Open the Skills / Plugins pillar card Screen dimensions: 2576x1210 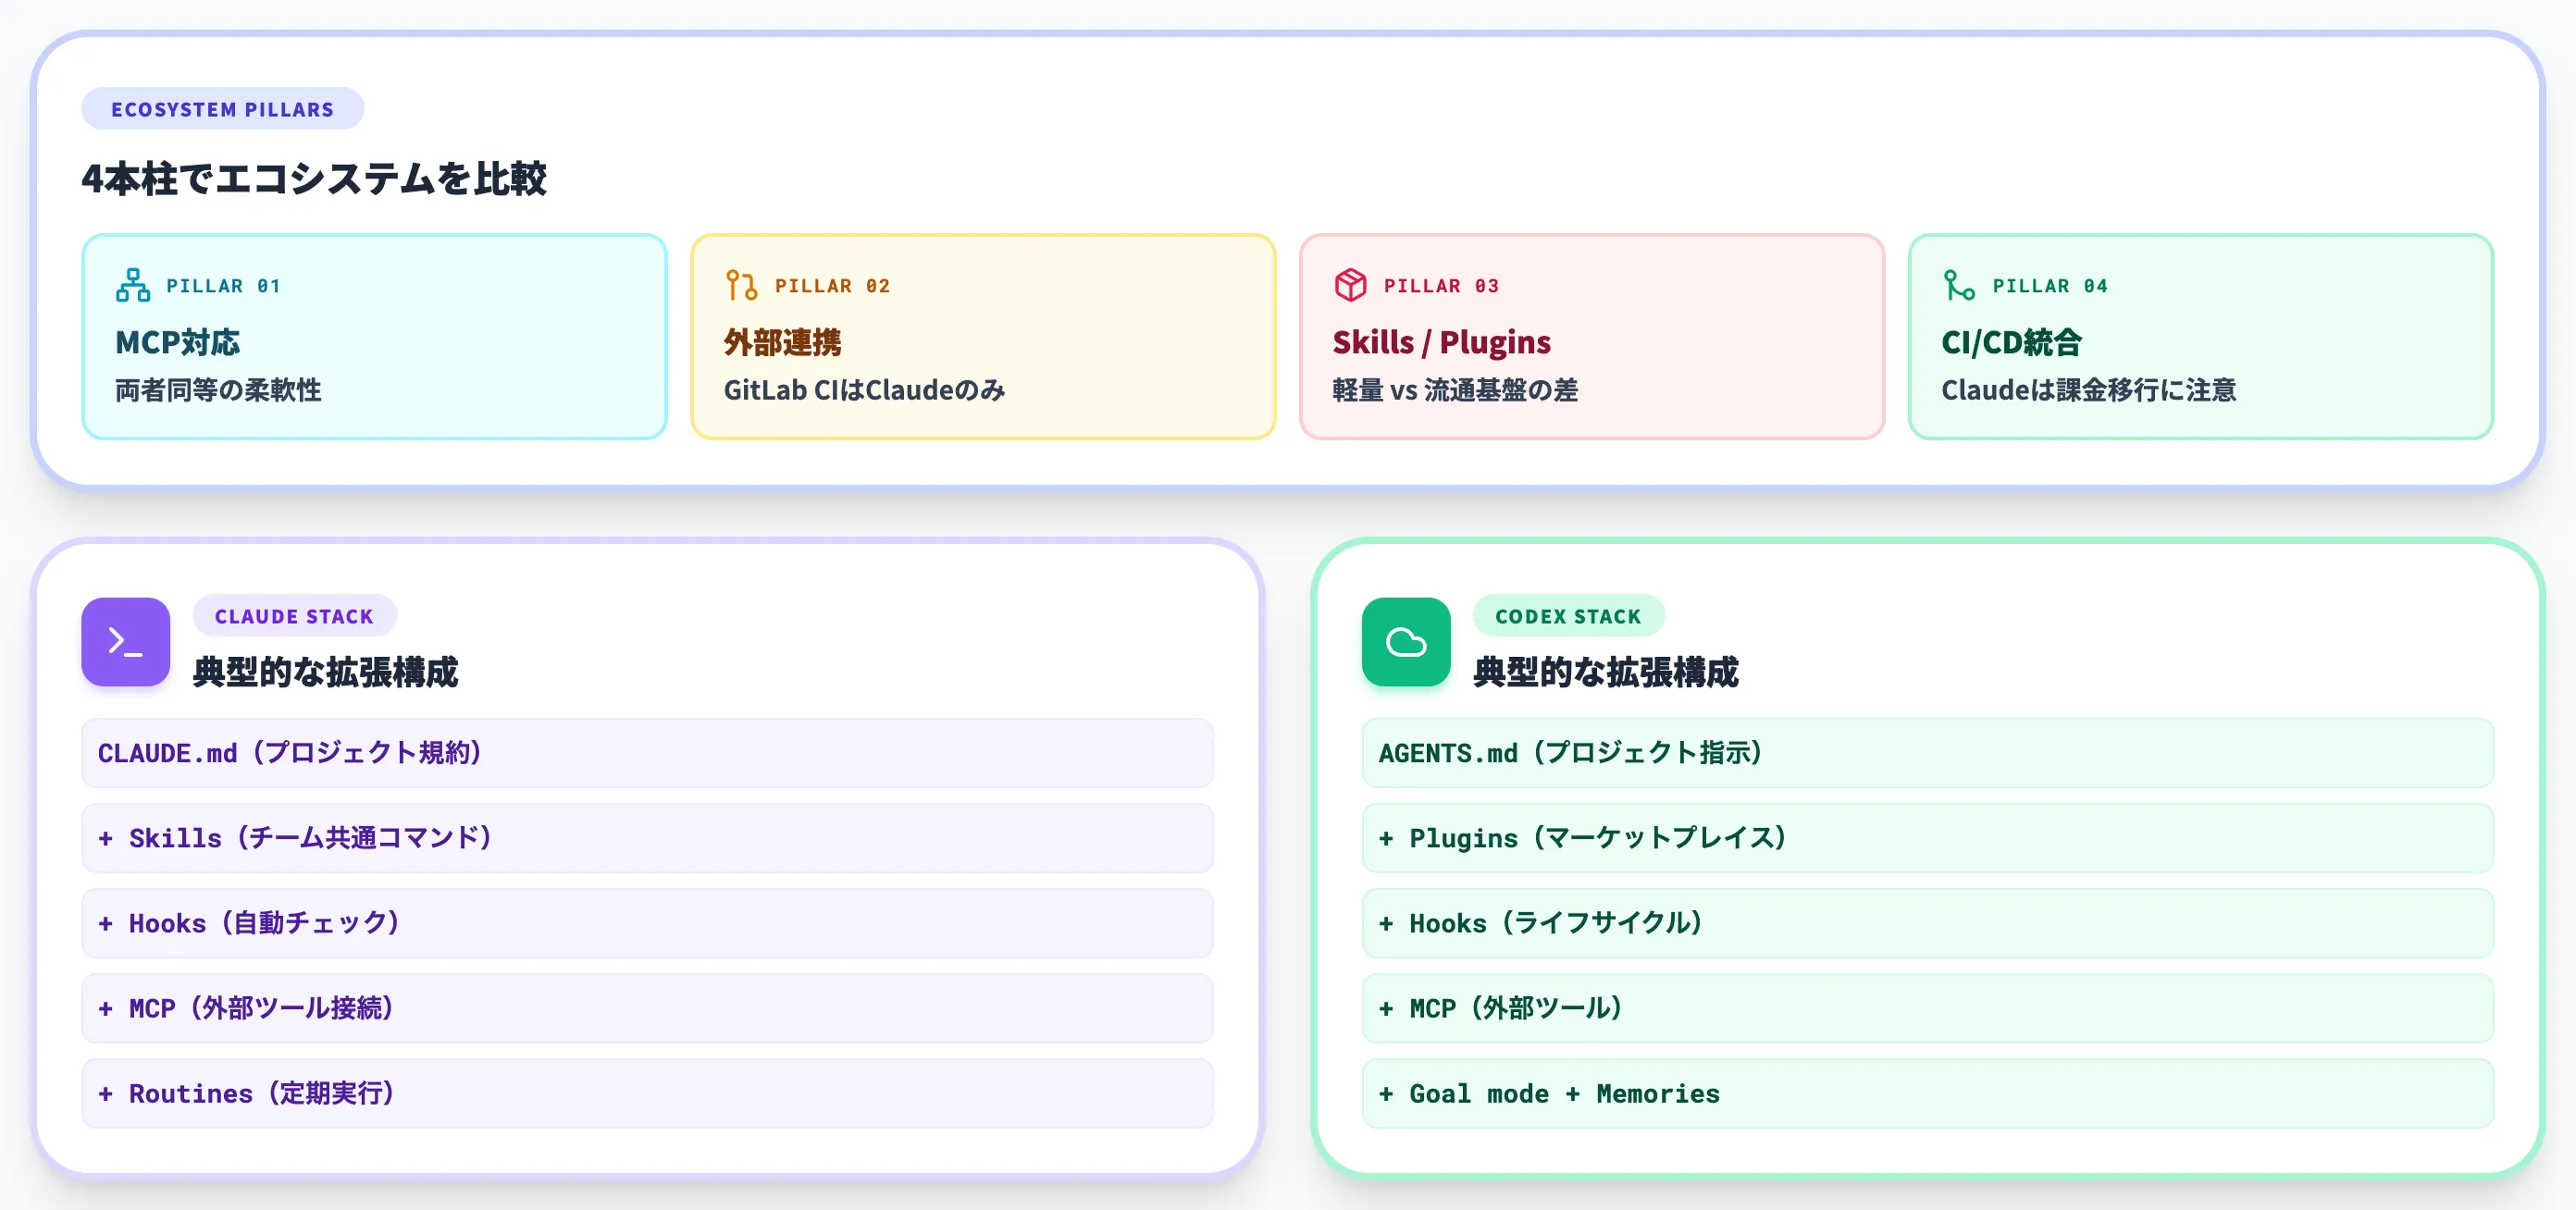(1592, 337)
